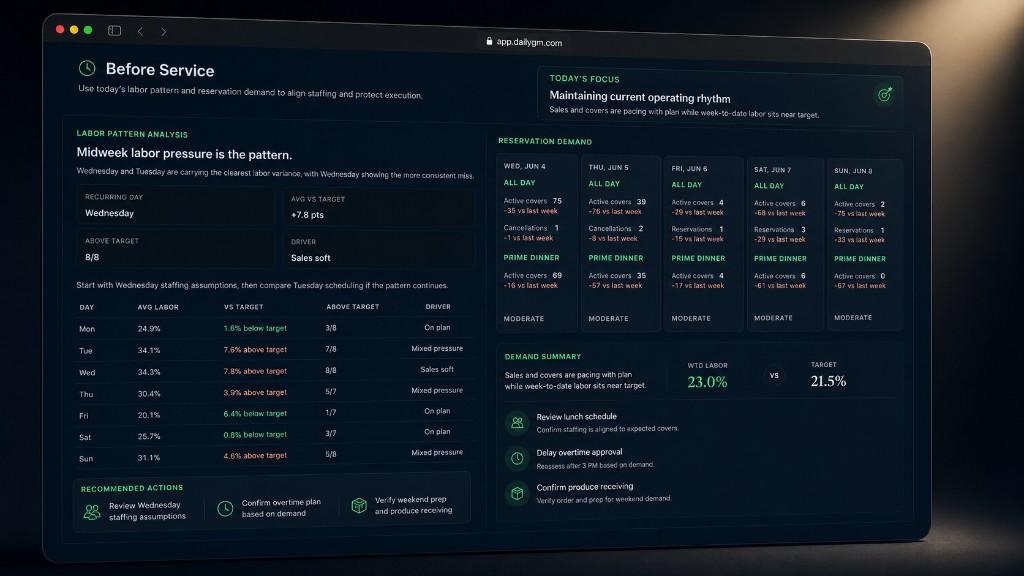Click the people icon beside Review lunch schedule
The width and height of the screenshot is (1024, 576).
click(x=517, y=423)
